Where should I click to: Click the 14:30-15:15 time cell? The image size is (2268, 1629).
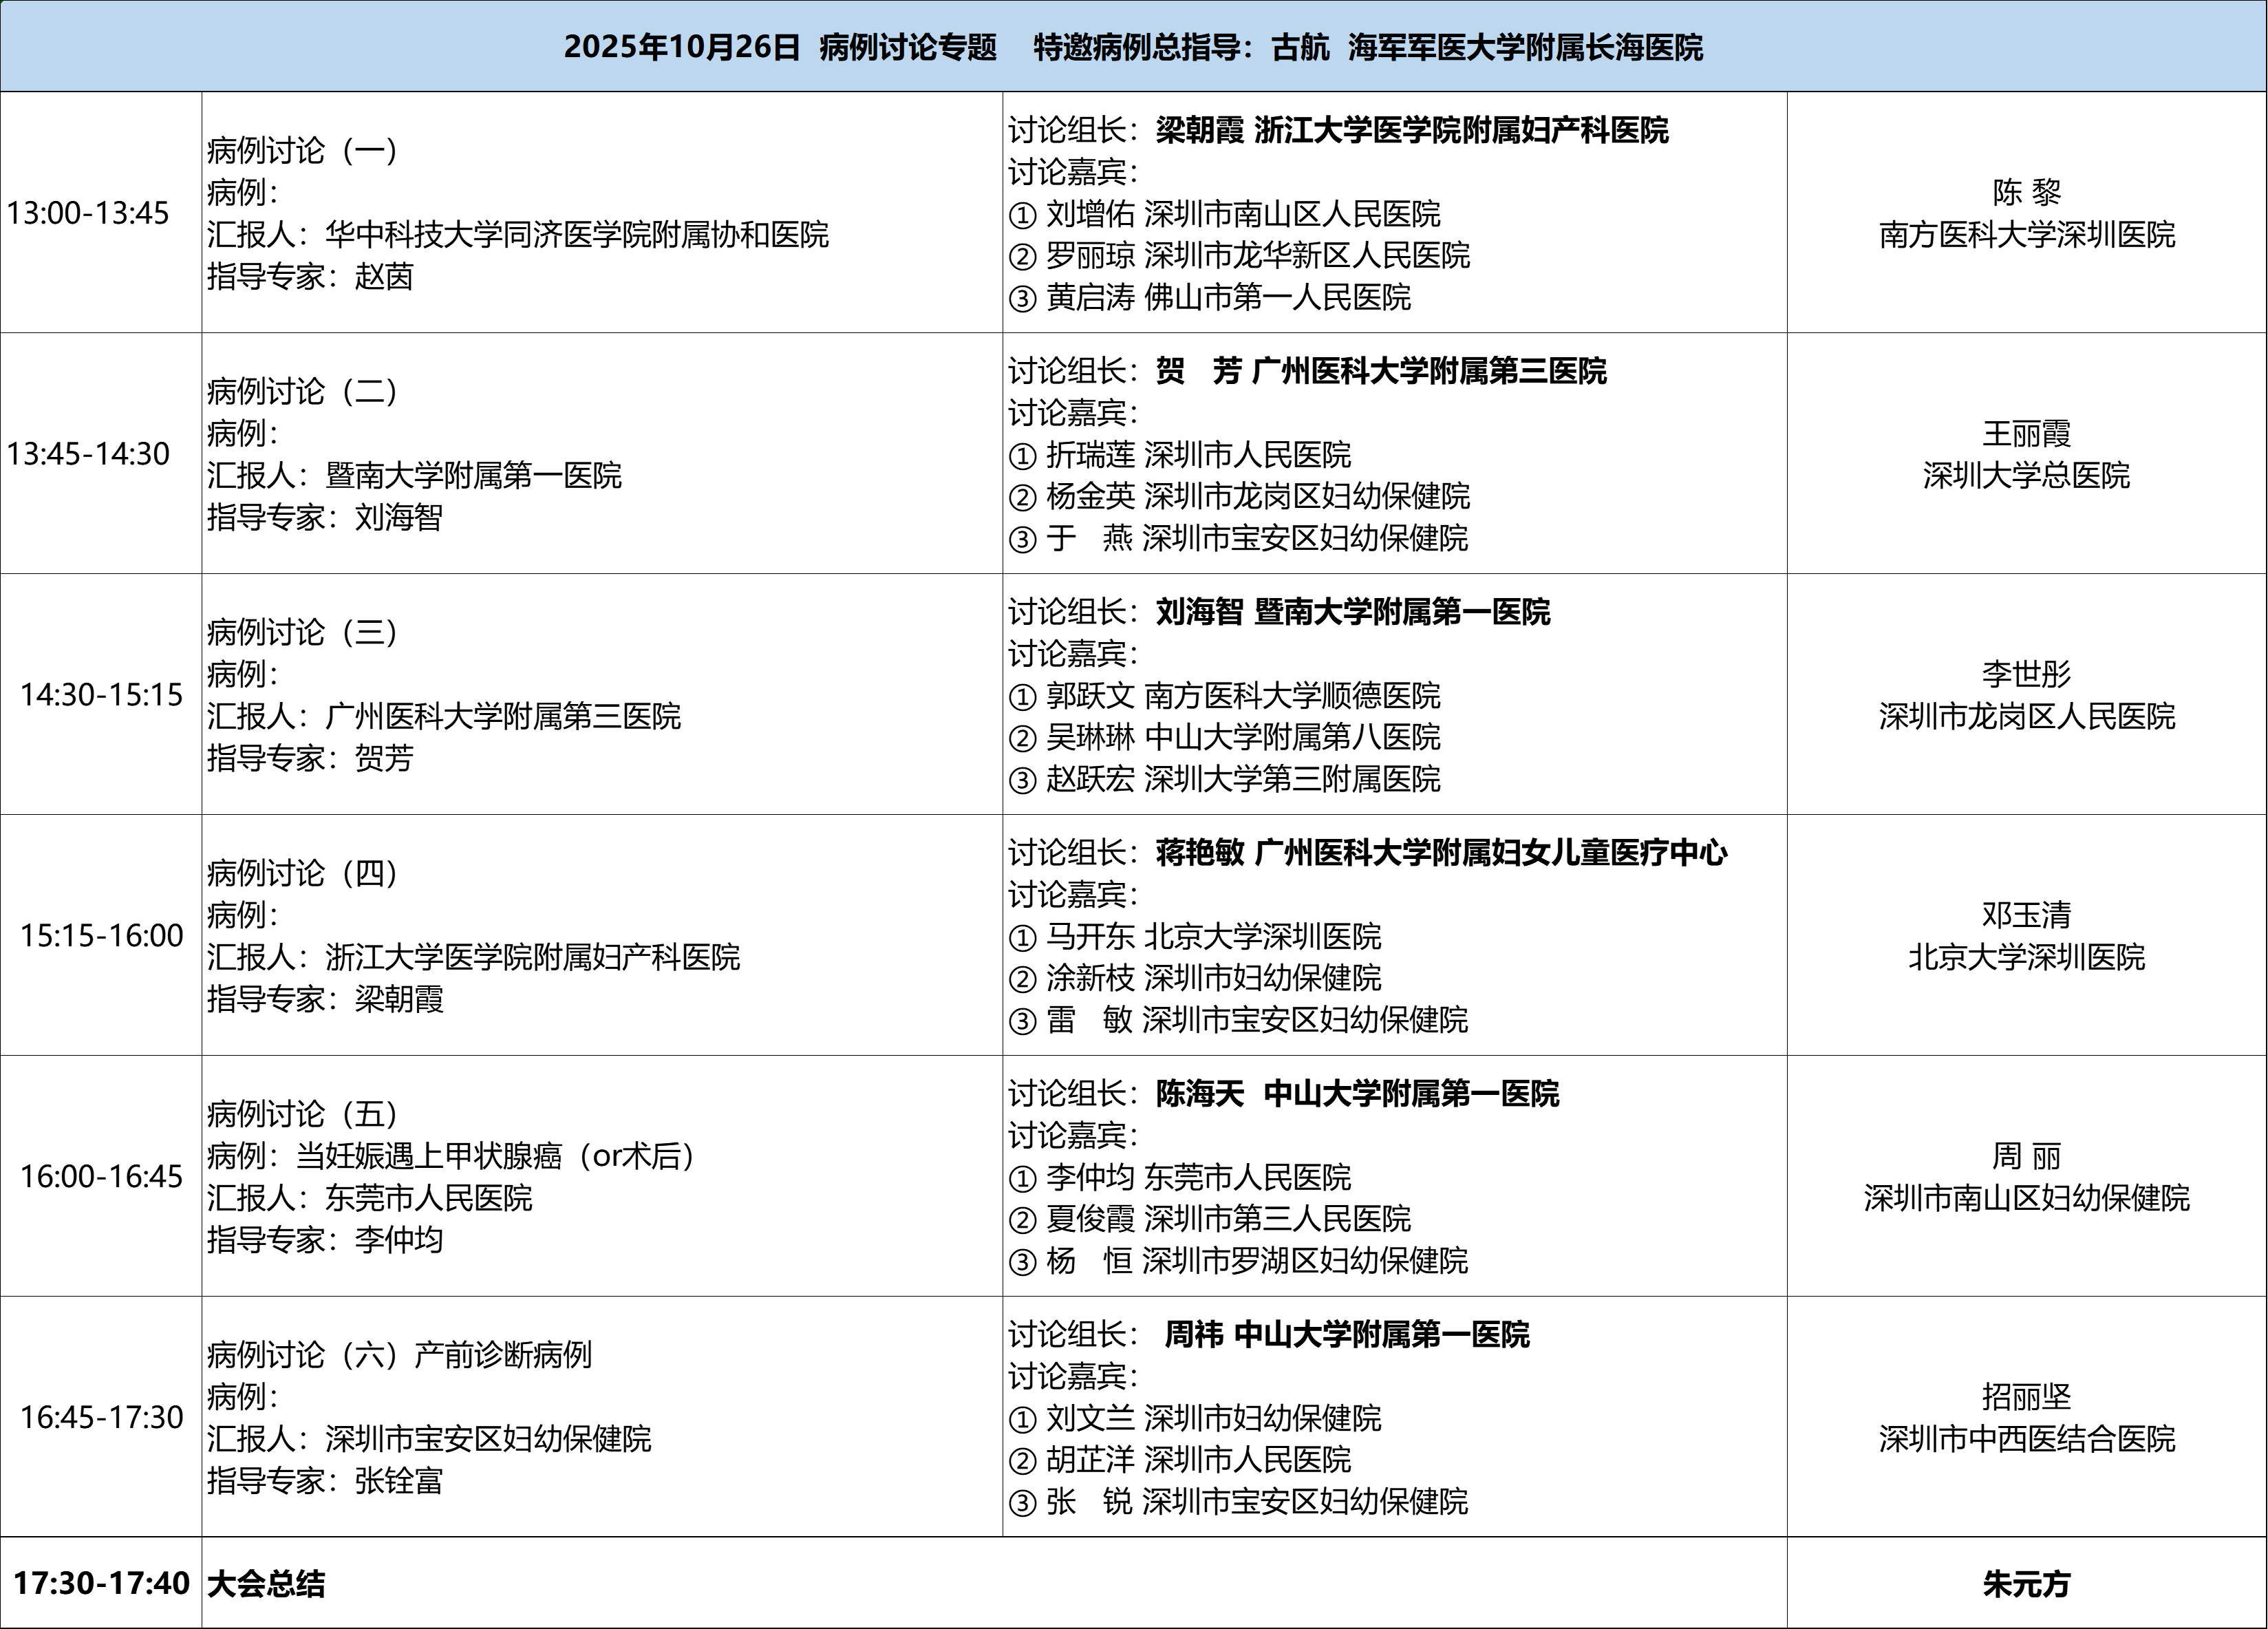(x=101, y=694)
